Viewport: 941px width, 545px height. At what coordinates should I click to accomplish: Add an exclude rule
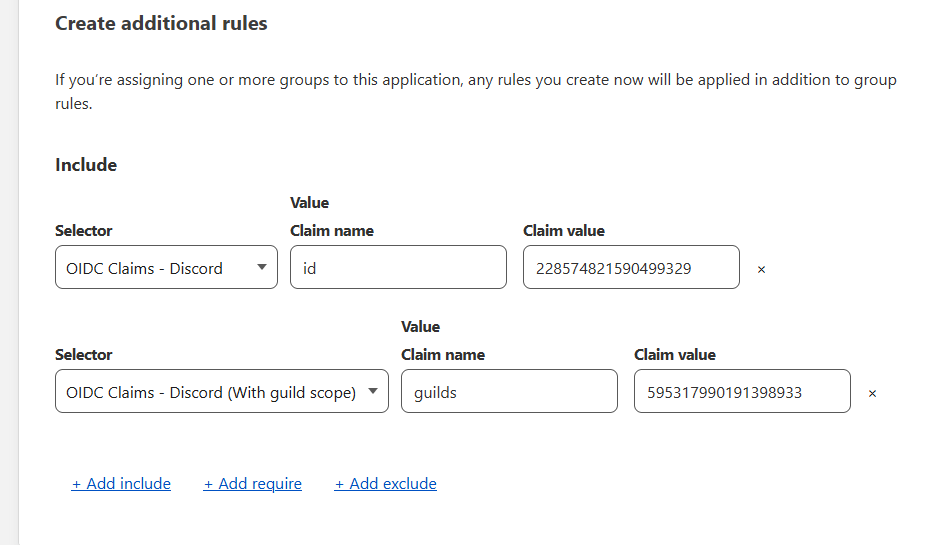coord(386,484)
